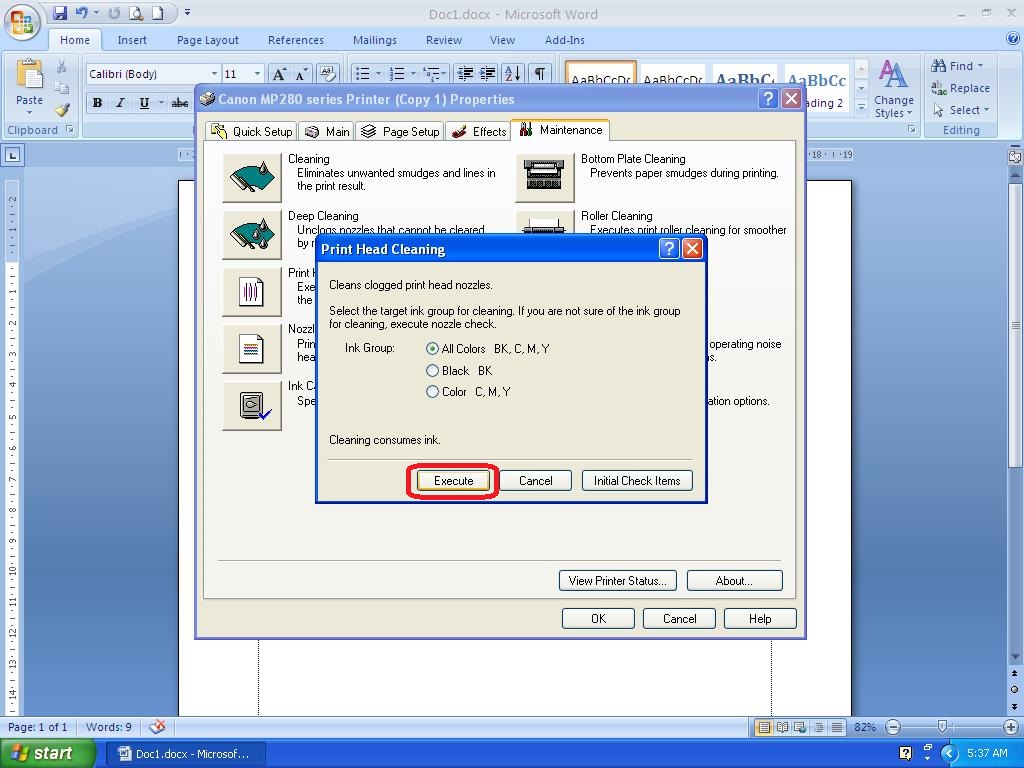
Task: Click the zoom out minus button
Action: point(893,727)
